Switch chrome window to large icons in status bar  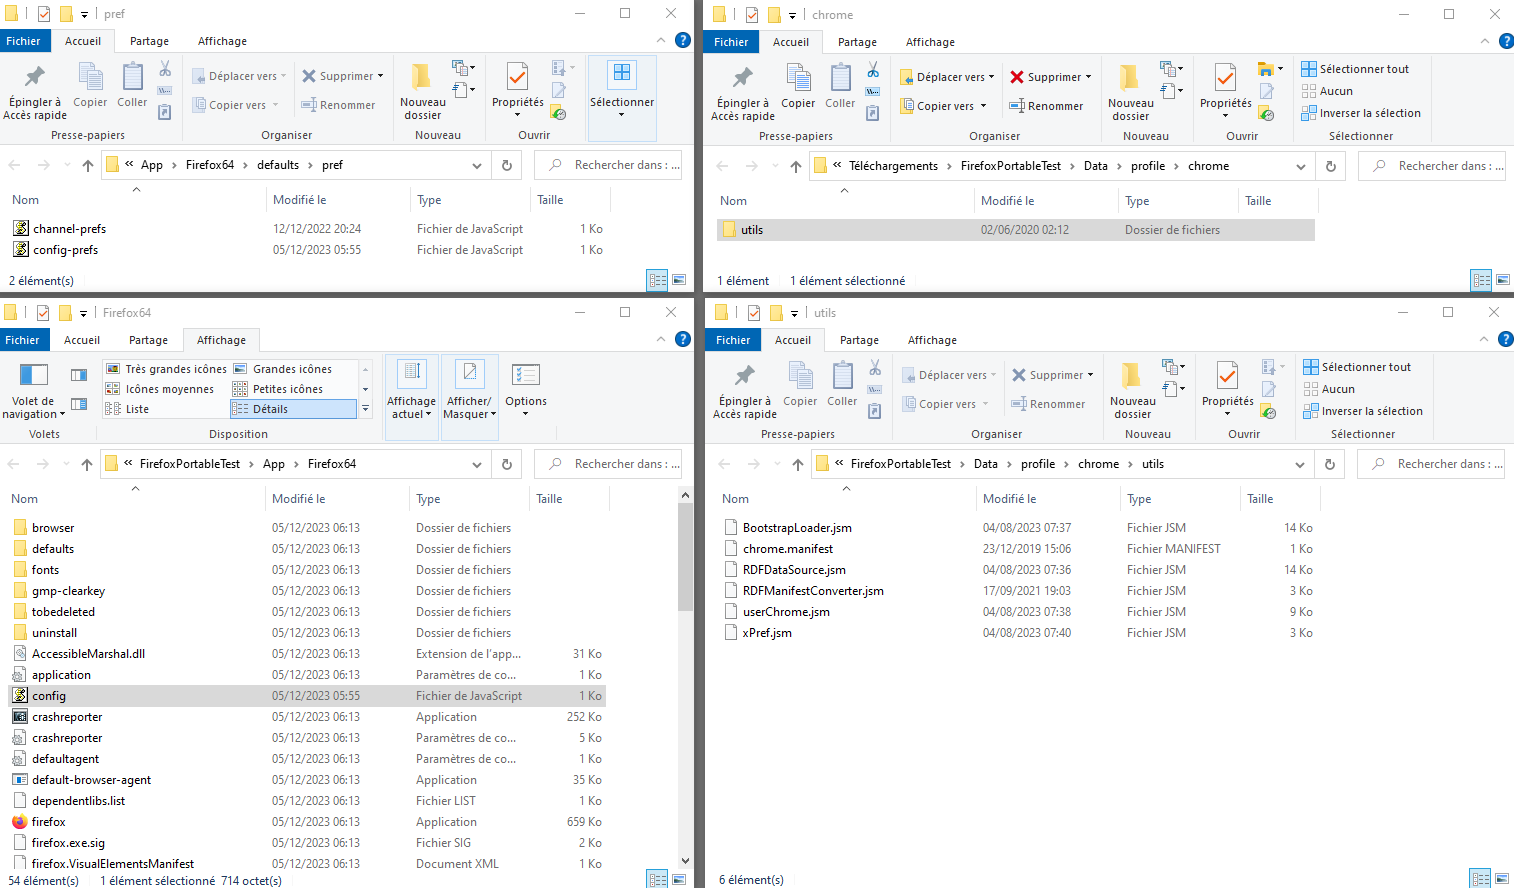[x=1503, y=280]
